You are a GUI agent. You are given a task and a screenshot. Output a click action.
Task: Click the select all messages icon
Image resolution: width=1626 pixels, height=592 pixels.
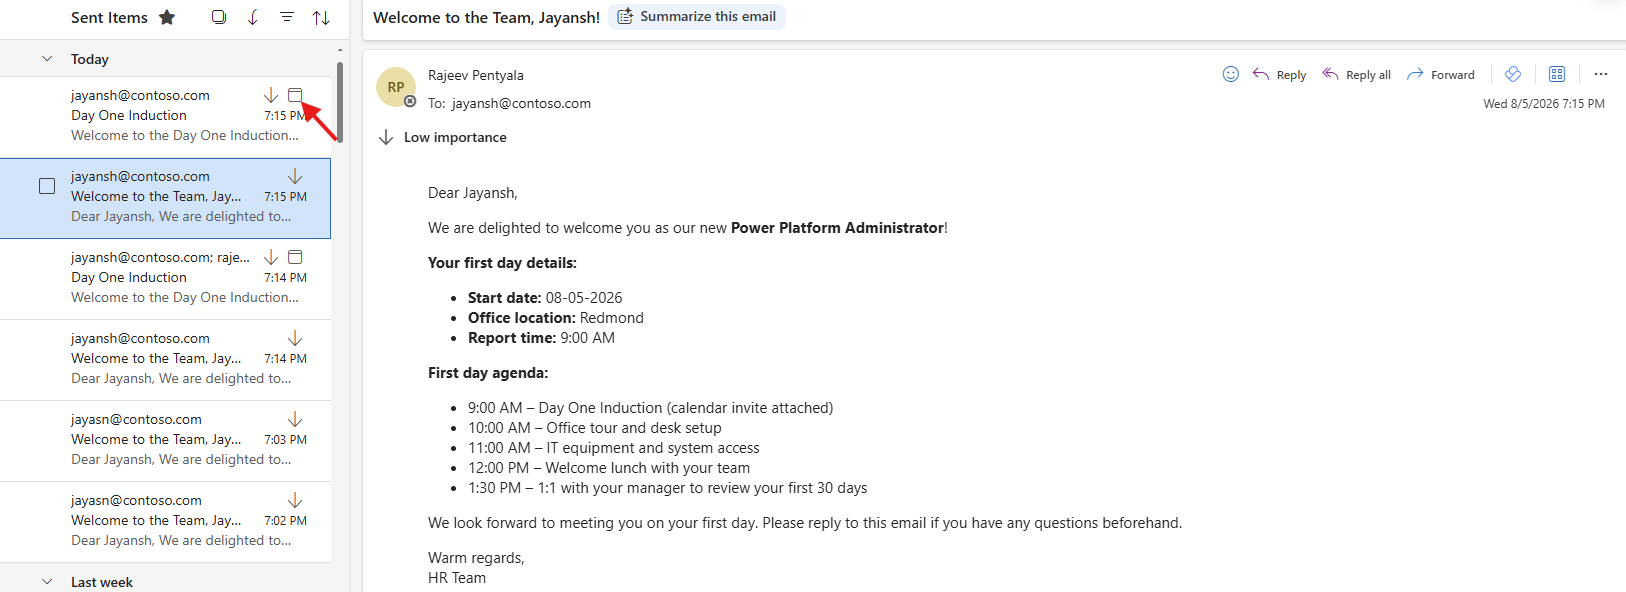(x=219, y=17)
